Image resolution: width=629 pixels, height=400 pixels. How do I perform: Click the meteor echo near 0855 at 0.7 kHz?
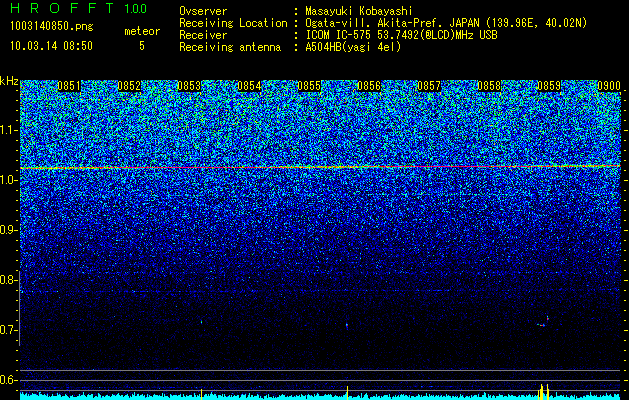tap(347, 326)
